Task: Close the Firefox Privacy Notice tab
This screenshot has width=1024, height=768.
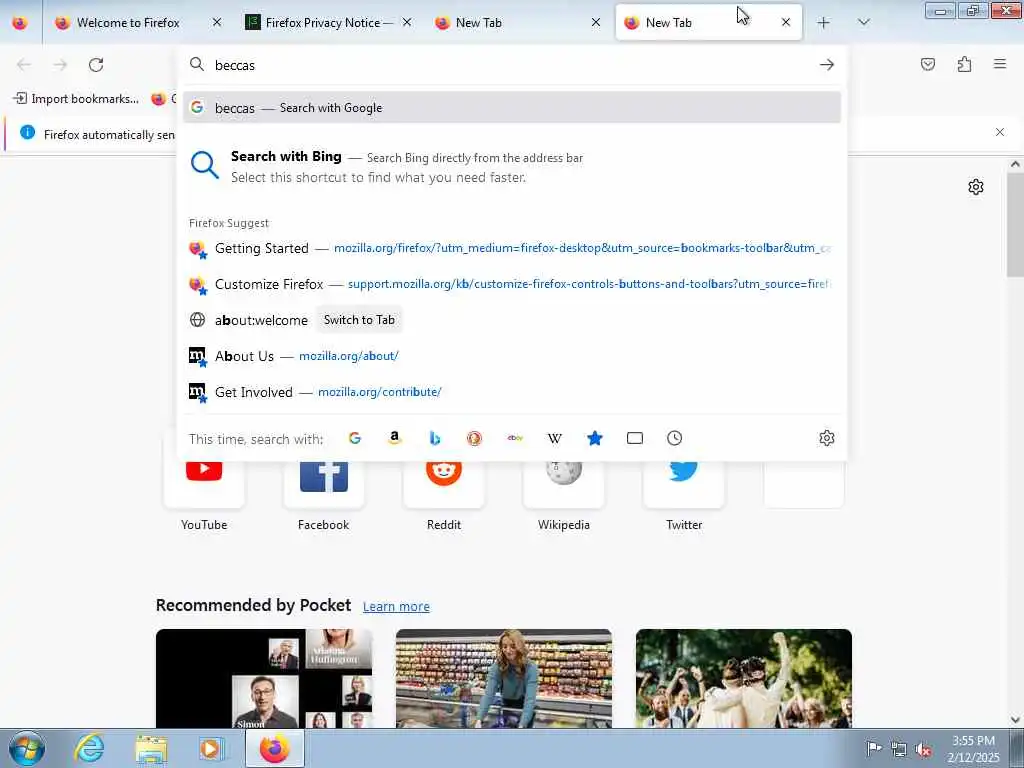Action: (x=407, y=22)
